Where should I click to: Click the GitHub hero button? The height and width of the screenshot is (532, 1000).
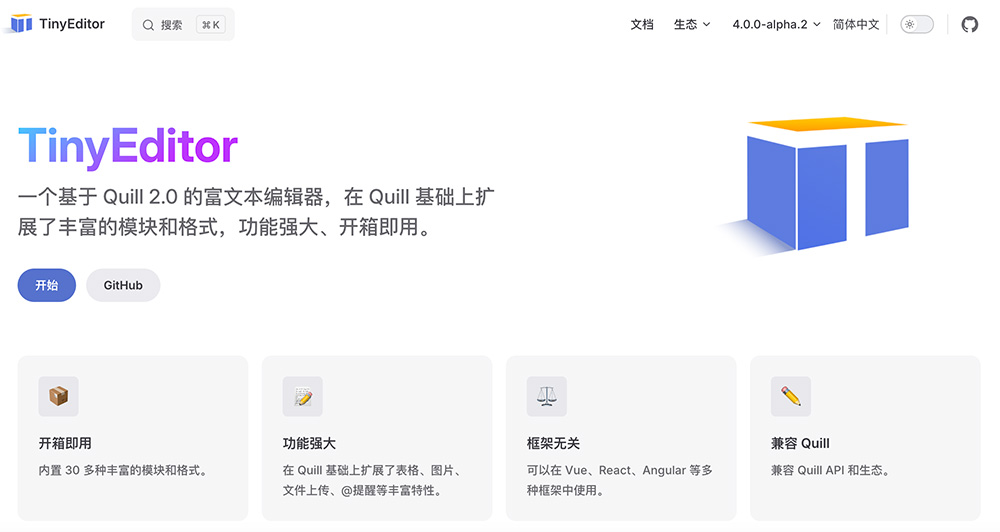coord(123,285)
